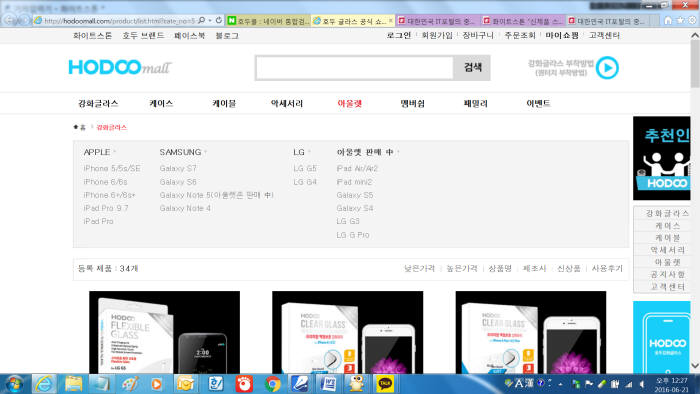Close the active 호두 글라스 tab
Screen dimensions: 700x394
[391, 20]
